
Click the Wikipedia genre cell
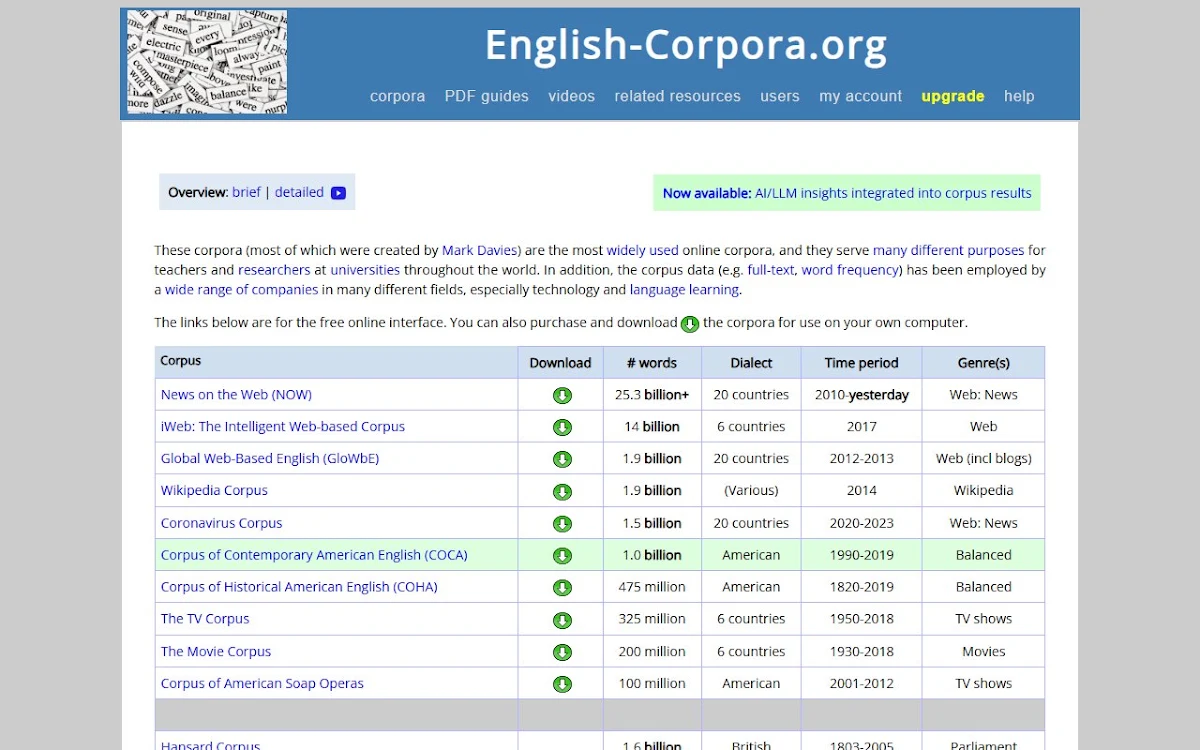pyautogui.click(x=983, y=491)
